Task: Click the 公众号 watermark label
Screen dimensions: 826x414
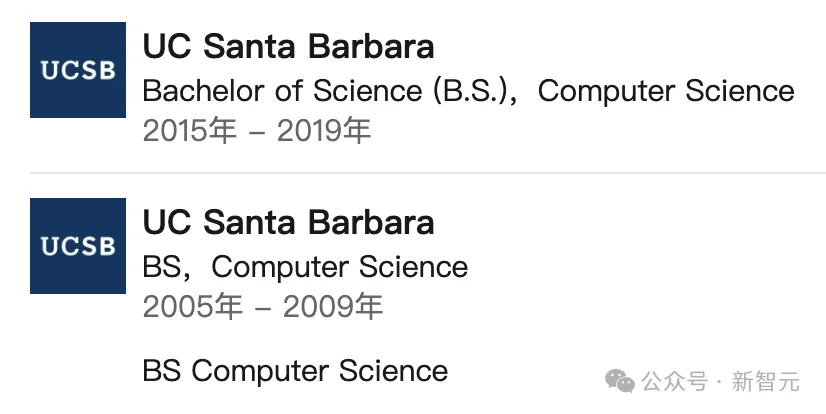Action: pyautogui.click(x=675, y=381)
